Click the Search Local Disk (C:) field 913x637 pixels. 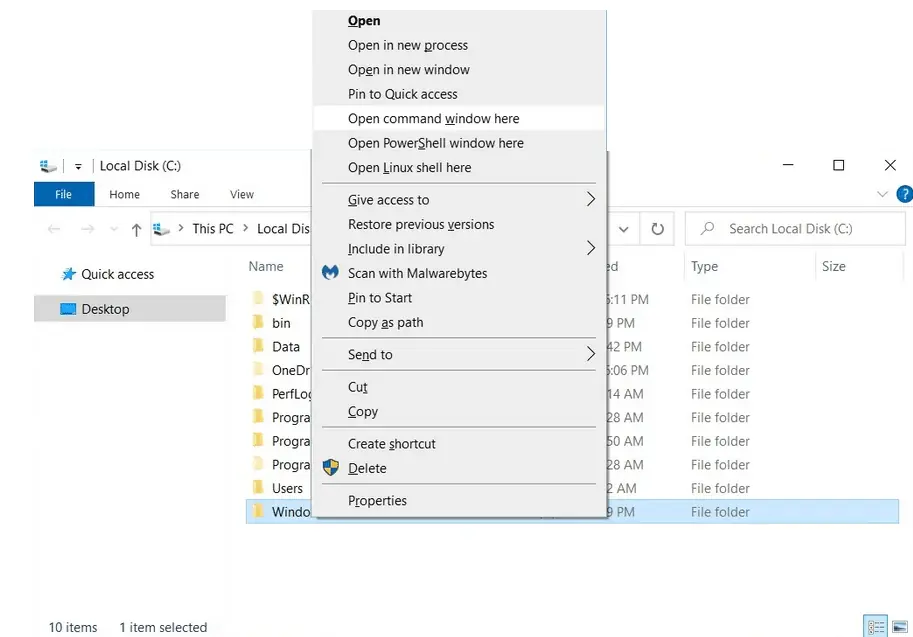click(x=795, y=229)
